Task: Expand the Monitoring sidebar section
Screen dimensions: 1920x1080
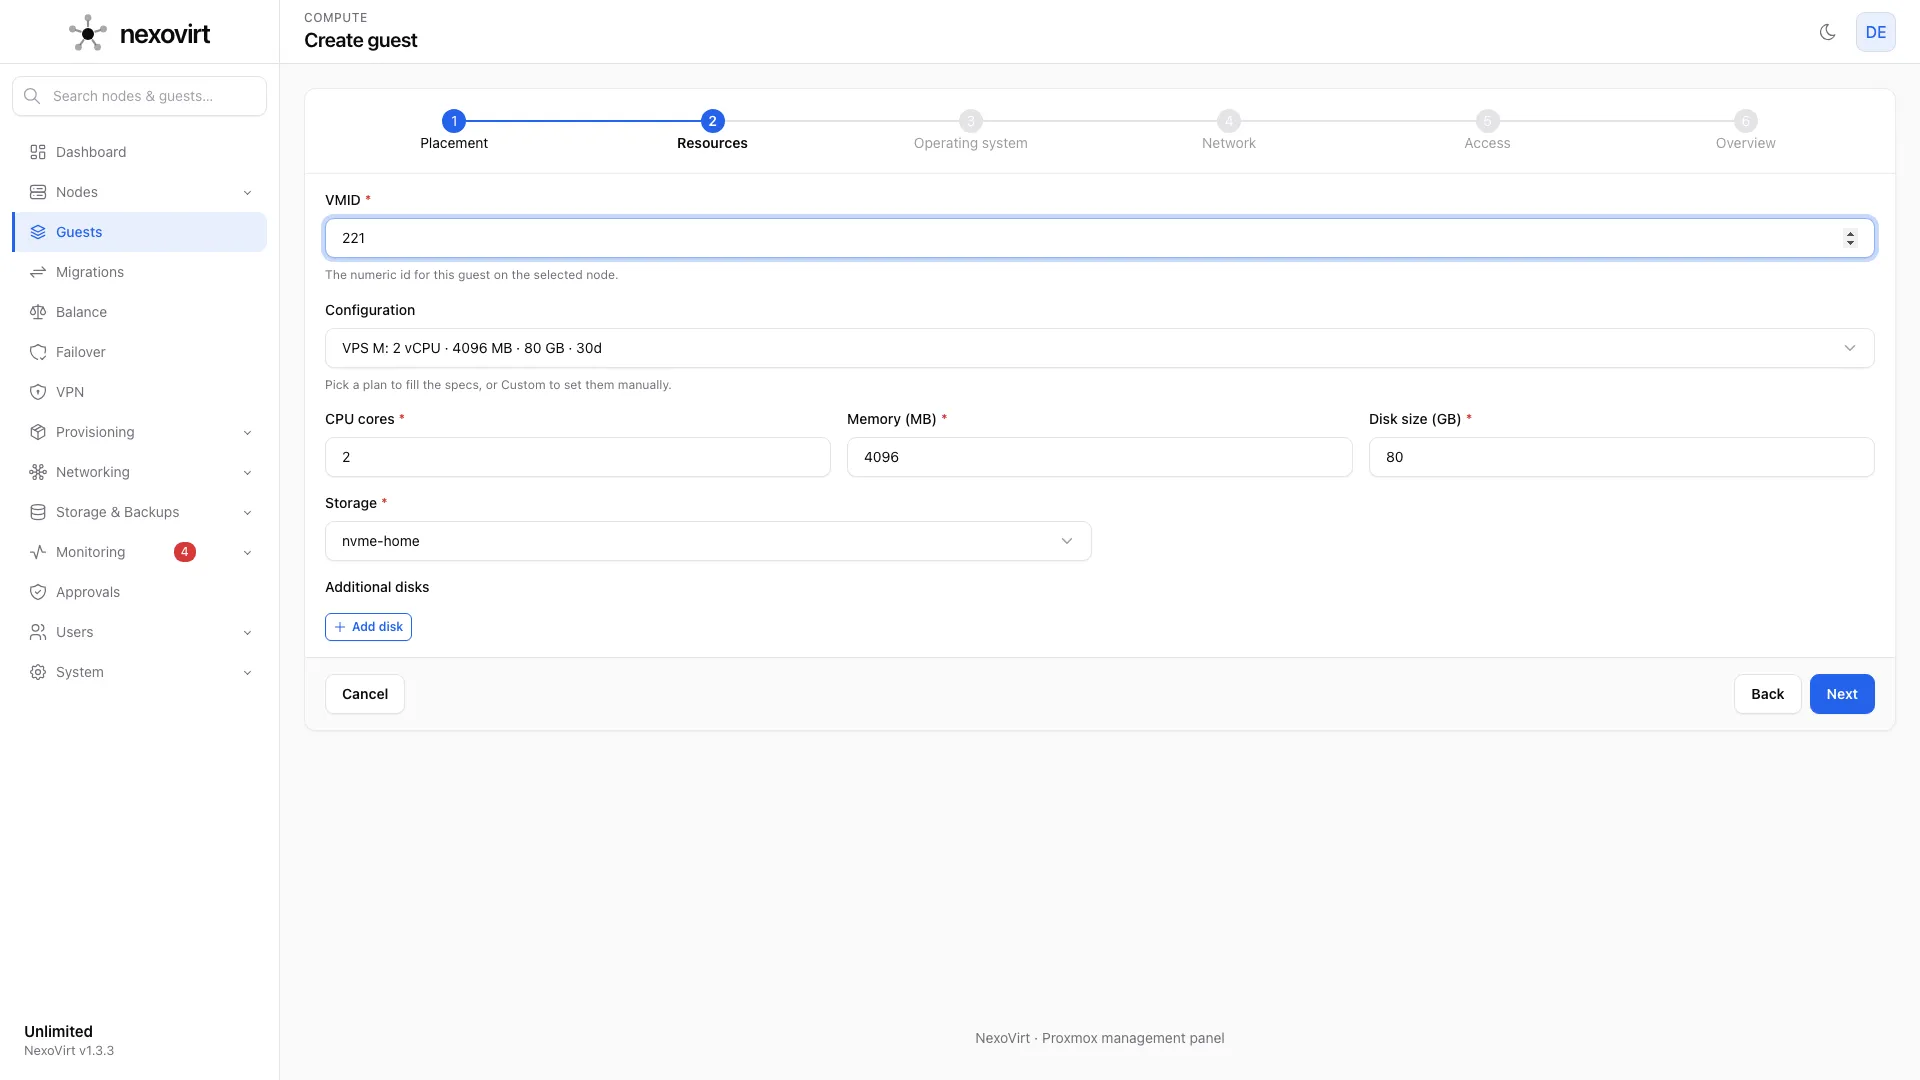Action: [247, 552]
